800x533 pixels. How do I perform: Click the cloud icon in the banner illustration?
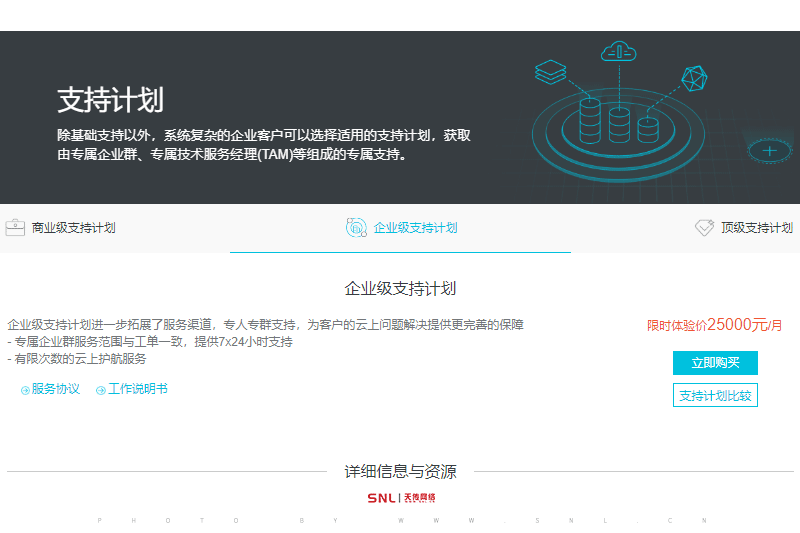pos(619,50)
